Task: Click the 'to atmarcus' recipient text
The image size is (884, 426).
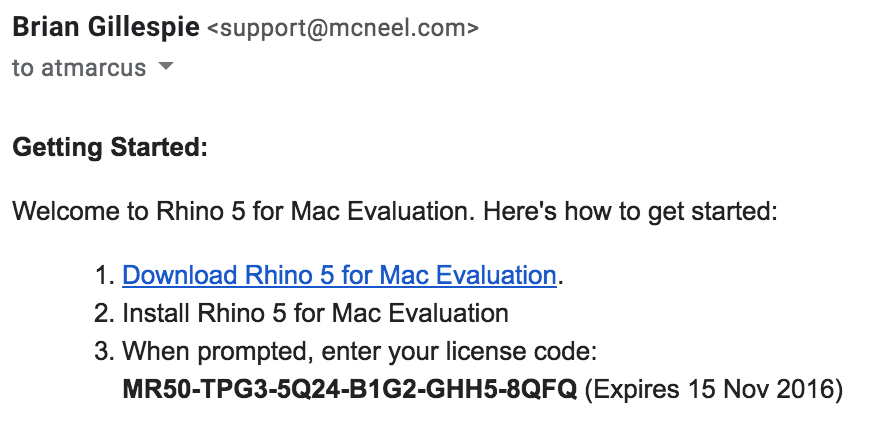Action: (79, 68)
